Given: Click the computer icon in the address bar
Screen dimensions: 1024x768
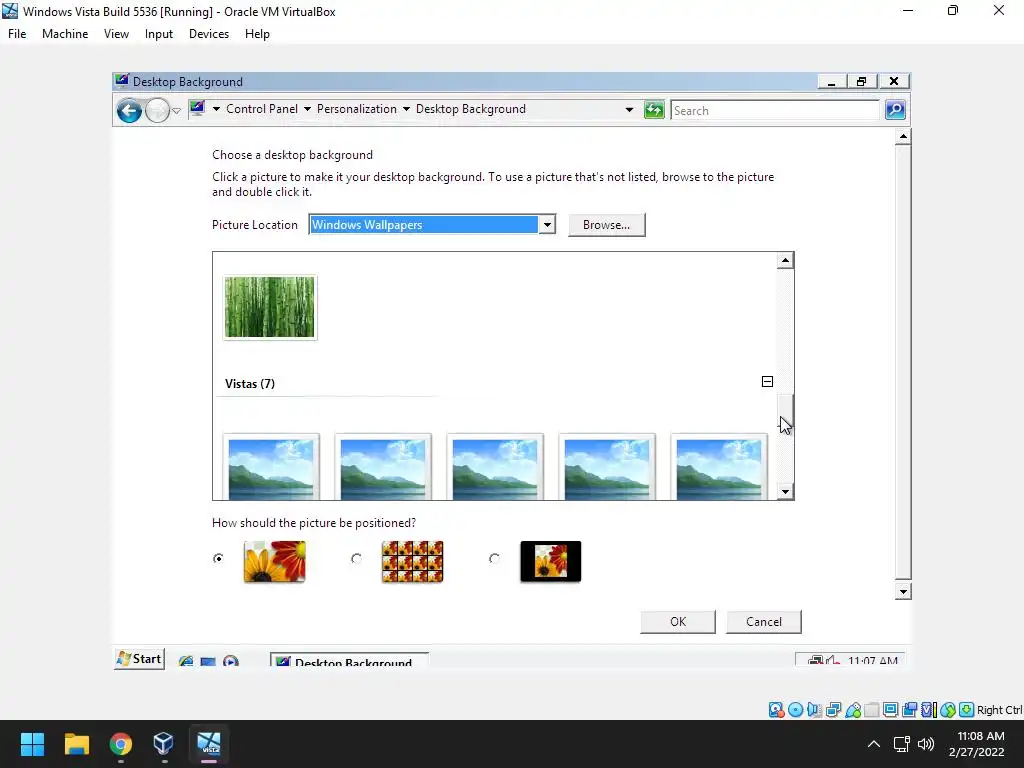Looking at the screenshot, I should pyautogui.click(x=197, y=109).
